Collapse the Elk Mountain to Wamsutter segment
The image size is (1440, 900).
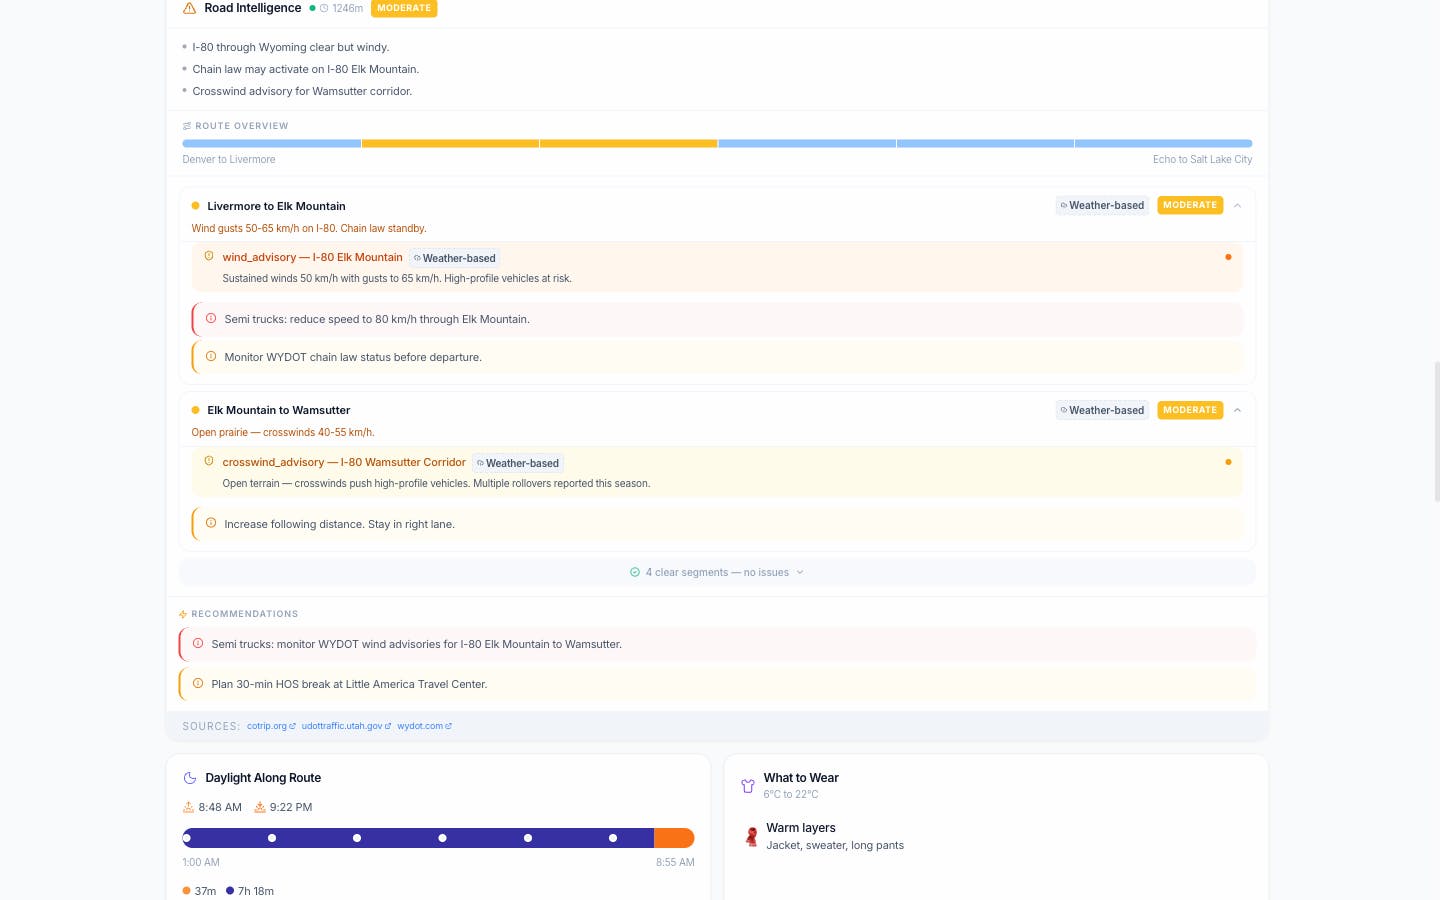click(x=1237, y=410)
